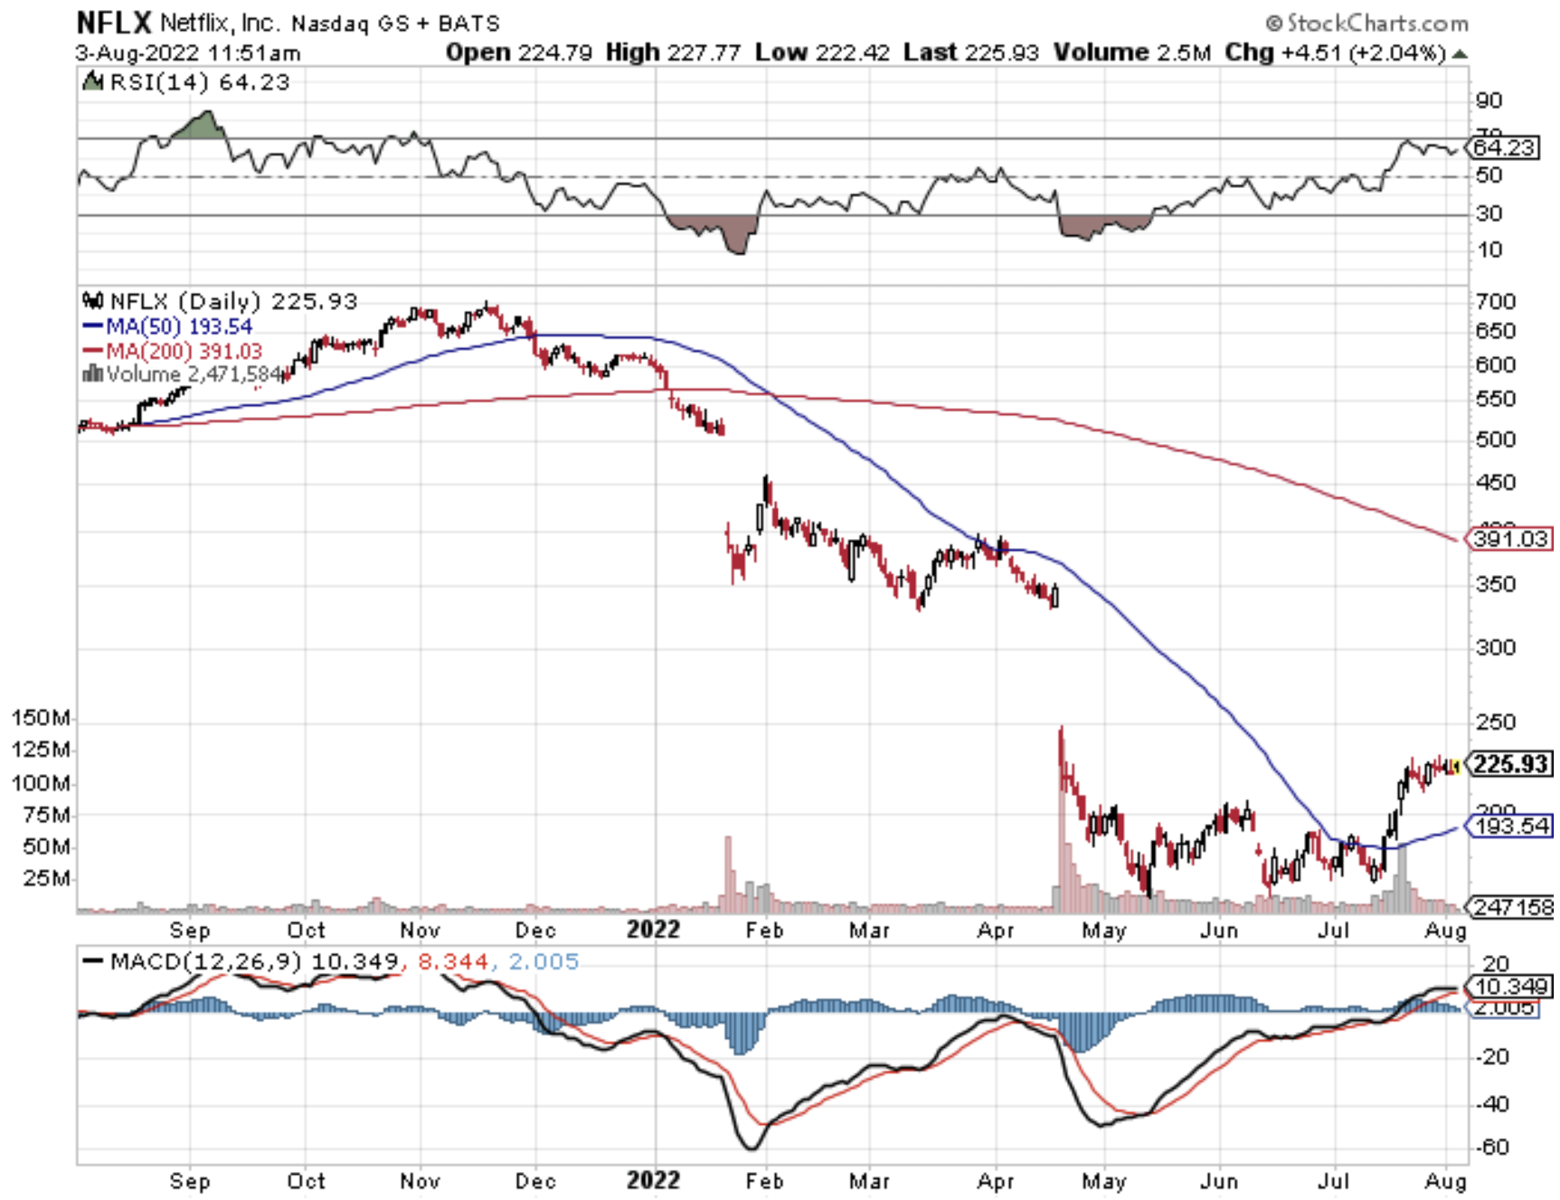Click the 'NFLX (Daily) 225.93' legend label
The image size is (1560, 1200).
(x=233, y=301)
